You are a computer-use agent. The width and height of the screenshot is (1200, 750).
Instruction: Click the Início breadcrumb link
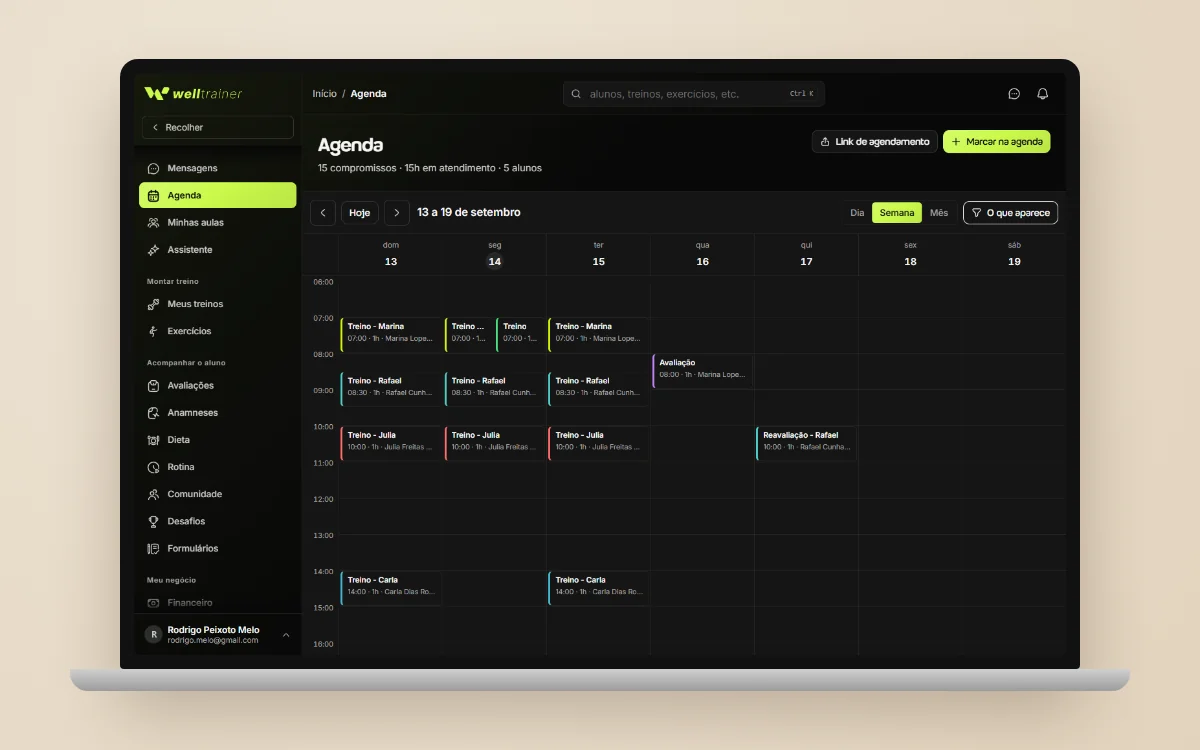coord(324,94)
